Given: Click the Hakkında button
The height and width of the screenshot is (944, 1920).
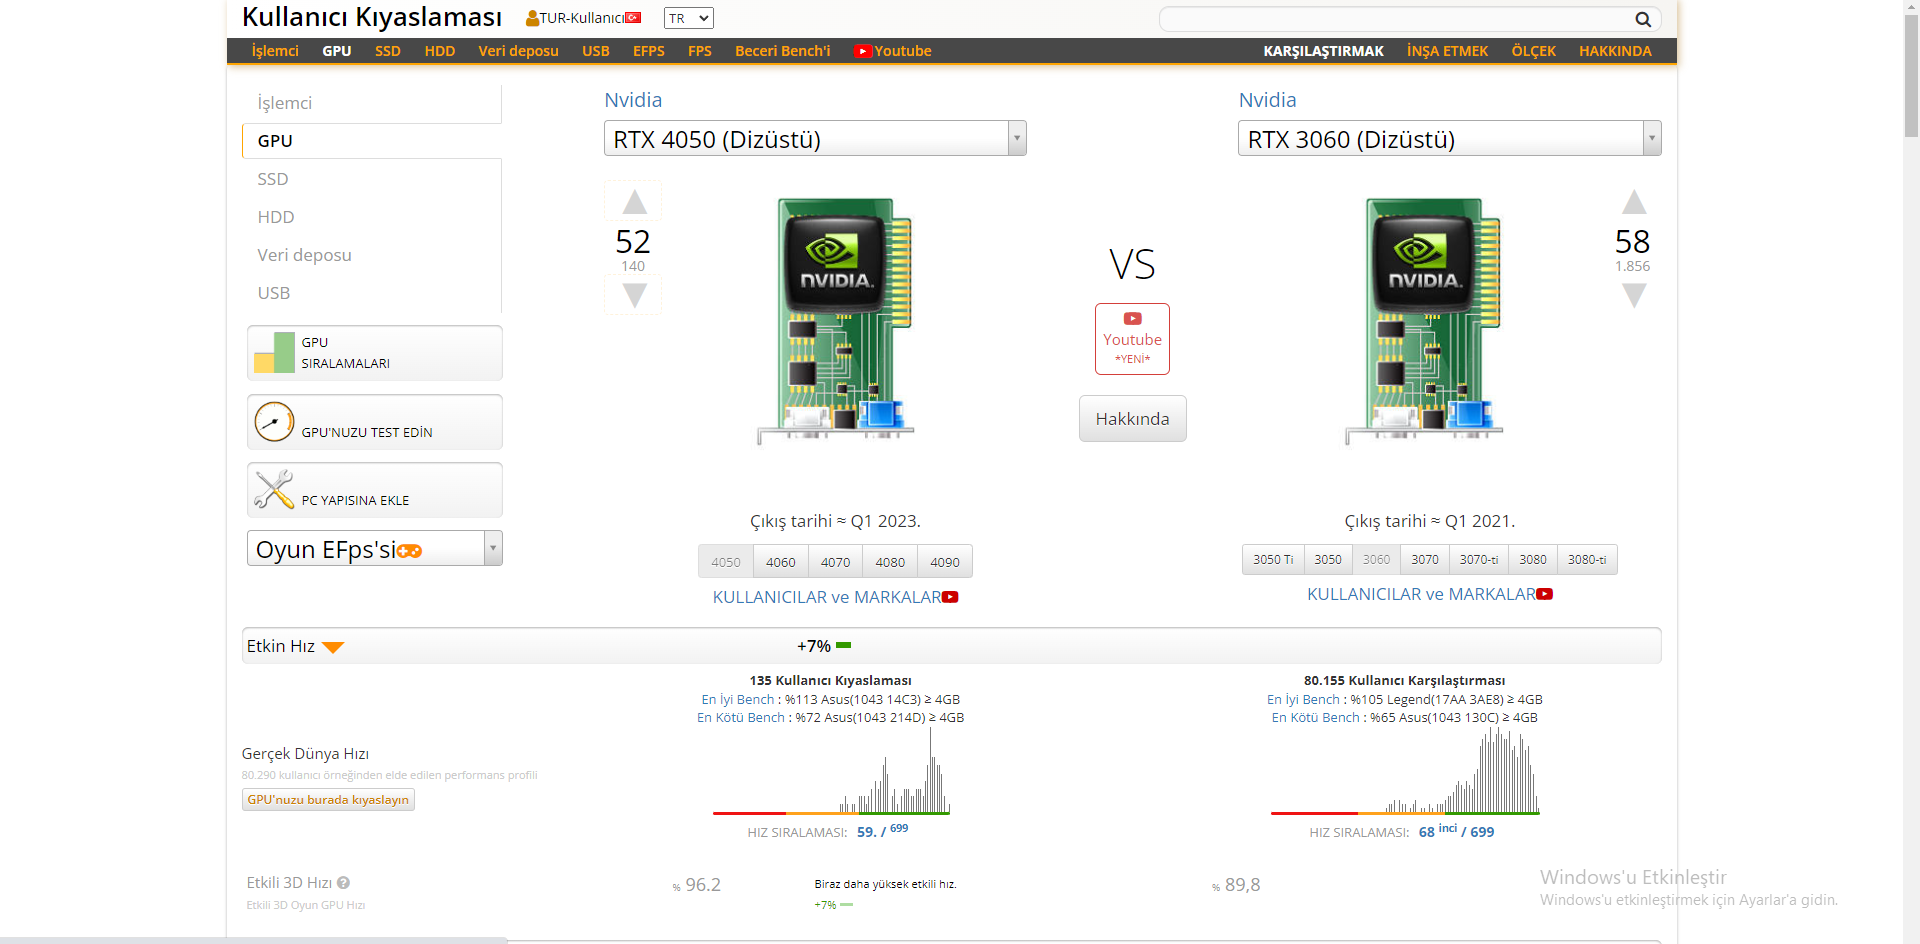Looking at the screenshot, I should [x=1132, y=419].
